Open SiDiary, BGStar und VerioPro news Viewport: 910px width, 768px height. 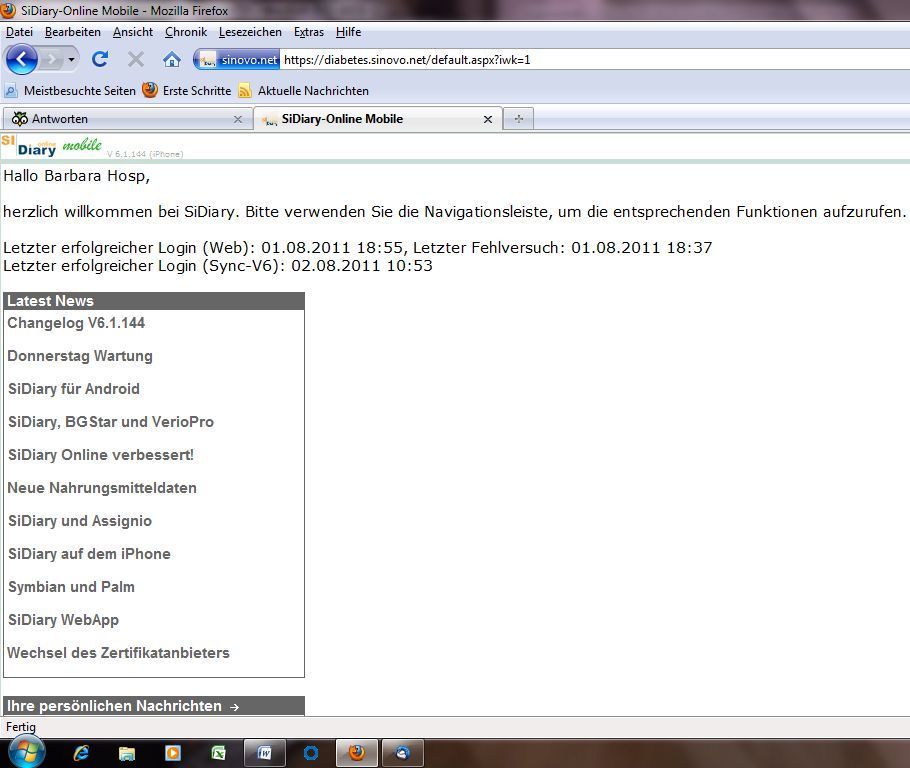coord(111,422)
